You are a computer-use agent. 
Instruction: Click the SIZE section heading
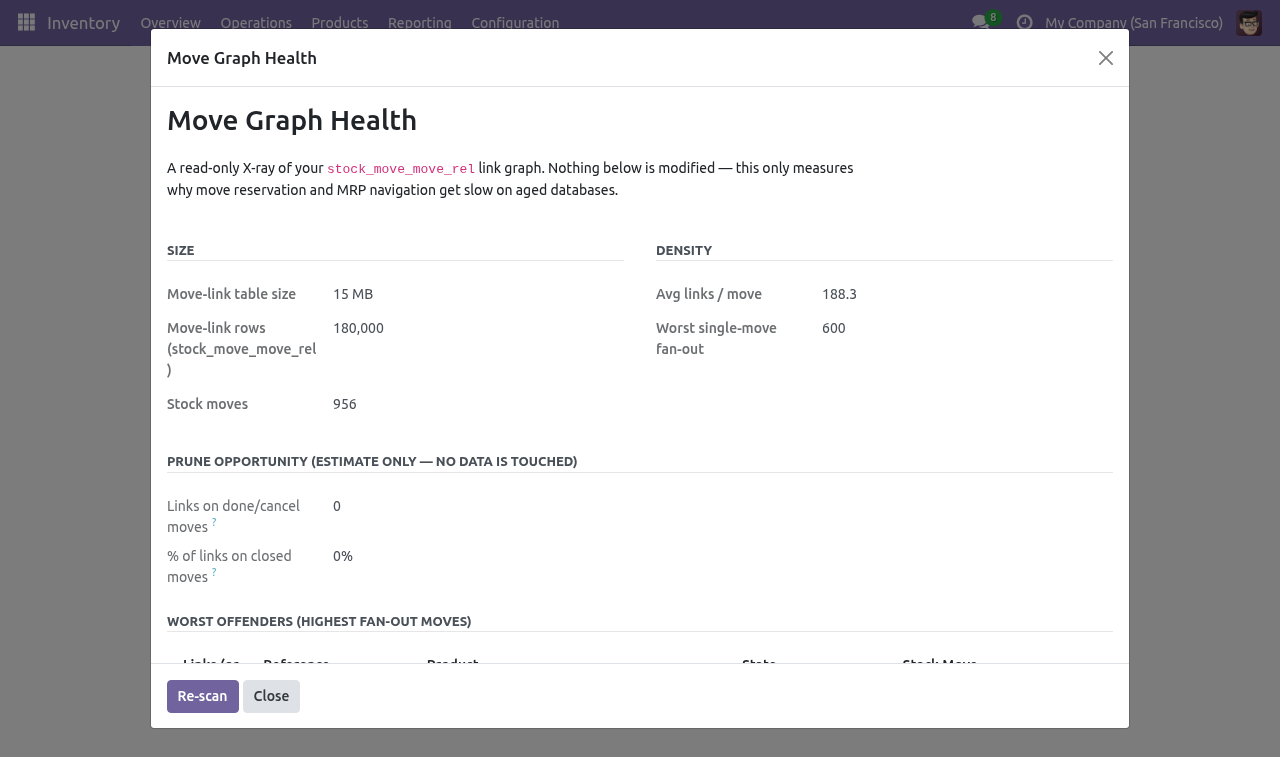pos(181,250)
